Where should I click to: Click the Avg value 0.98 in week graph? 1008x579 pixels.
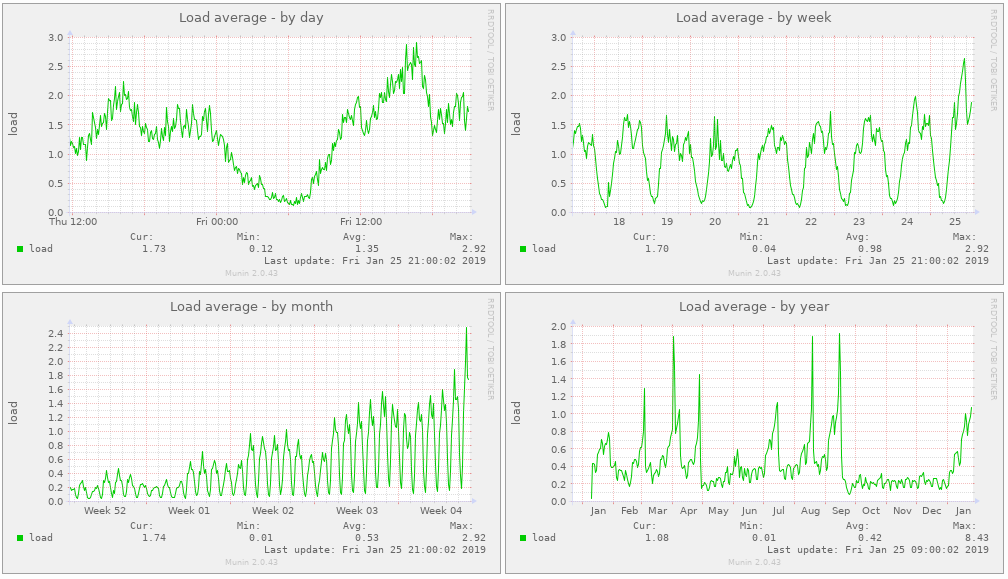[870, 249]
